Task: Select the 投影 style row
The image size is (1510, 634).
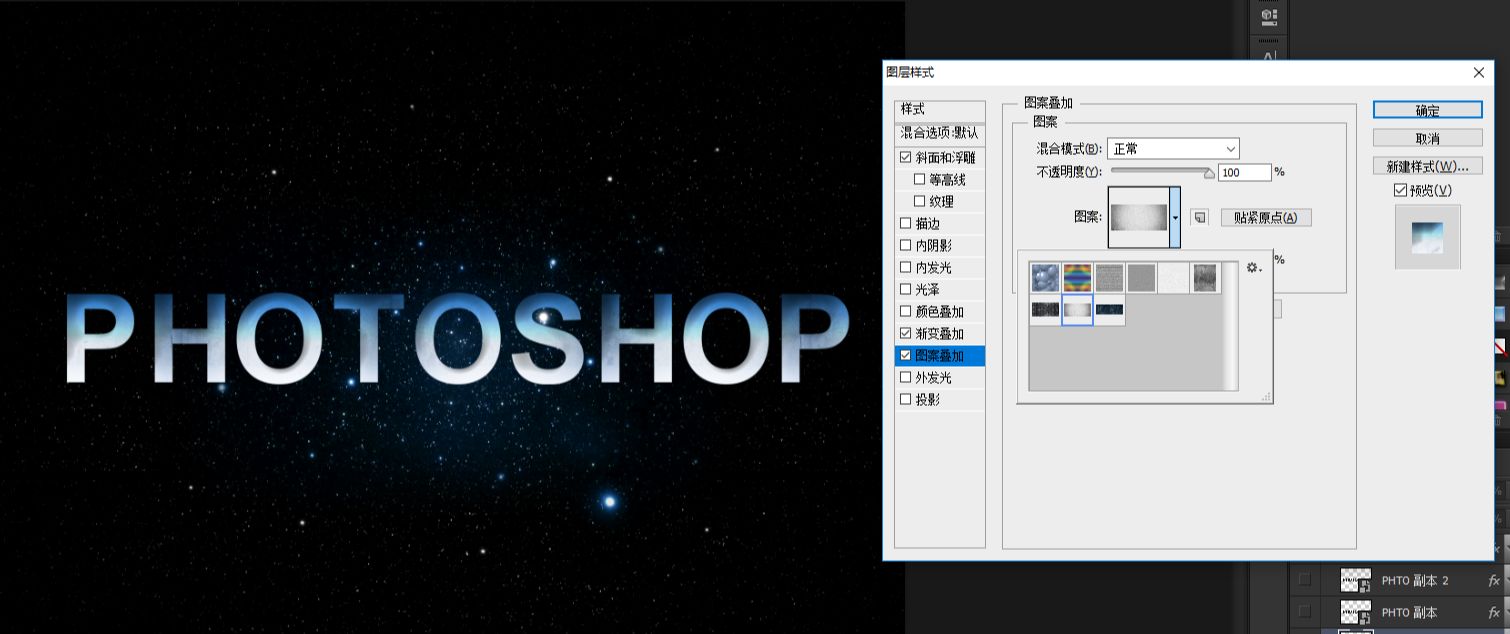Action: click(x=940, y=400)
